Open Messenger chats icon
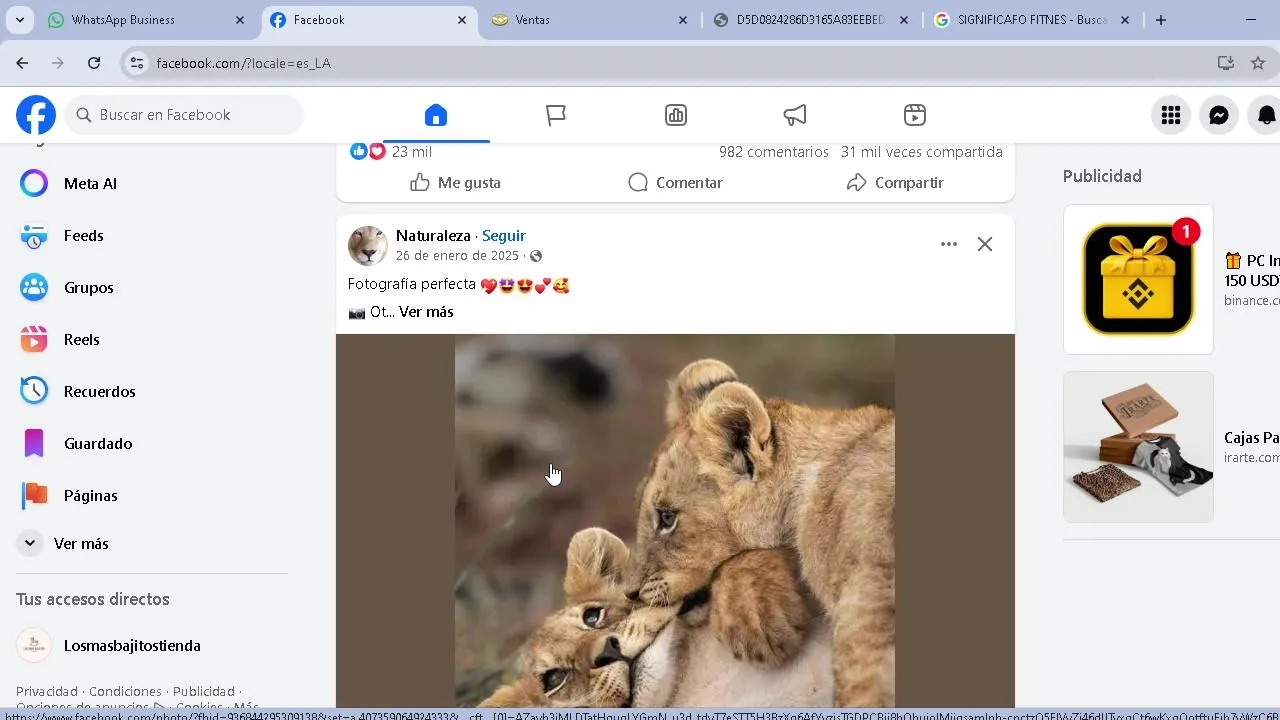 point(1219,115)
